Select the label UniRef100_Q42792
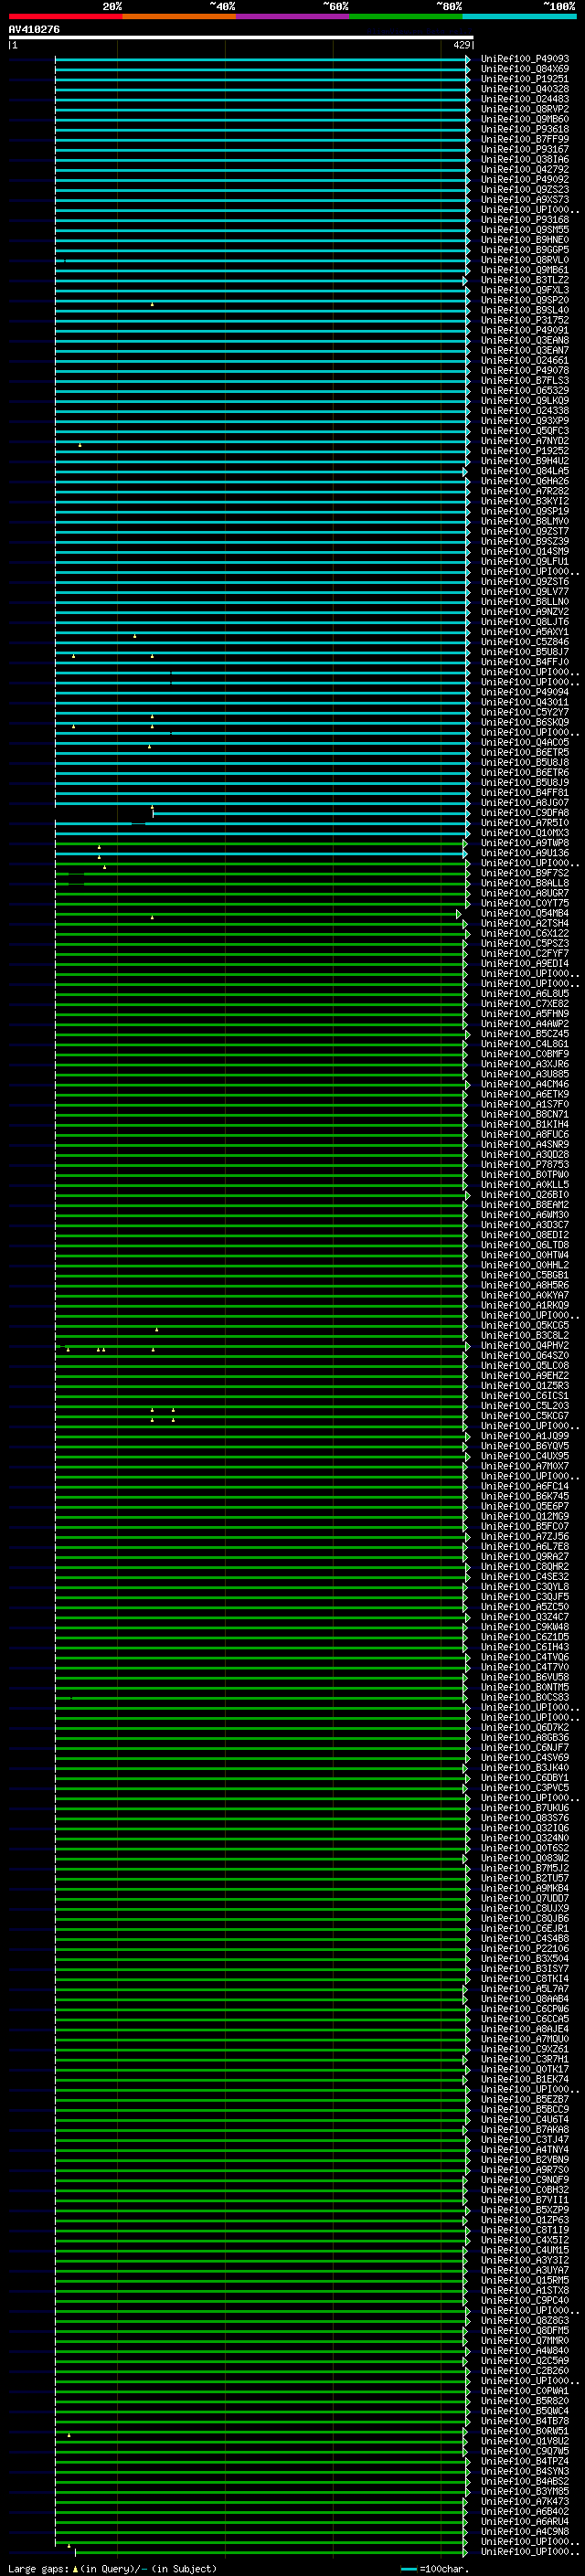This screenshot has height=2576, width=585. (x=525, y=169)
